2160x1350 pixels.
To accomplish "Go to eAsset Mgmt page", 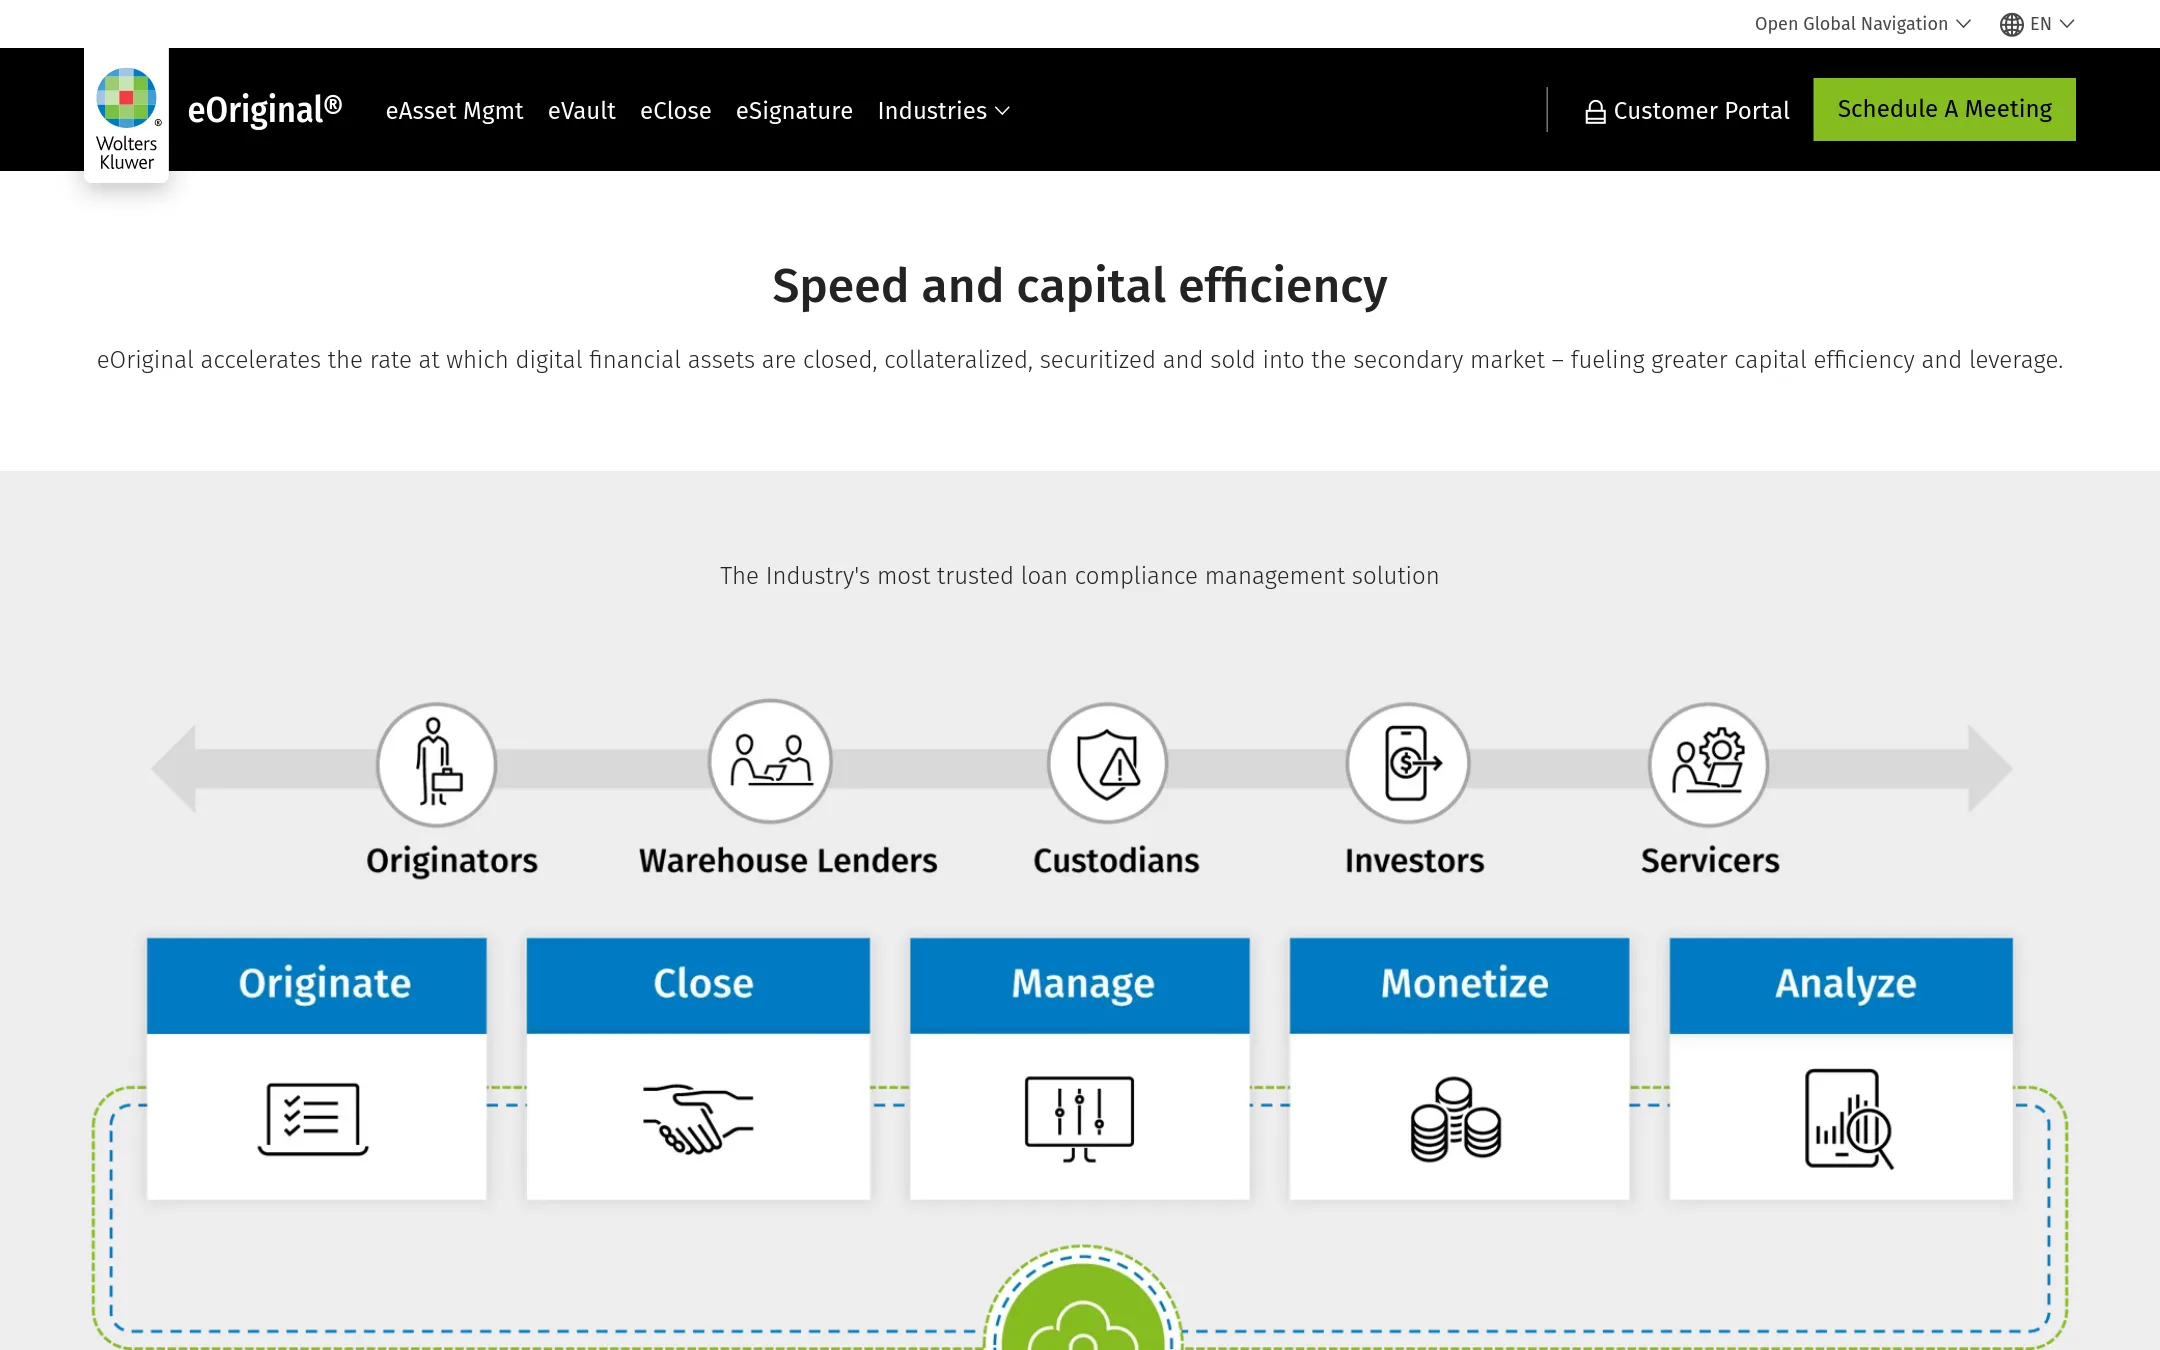I will tap(454, 111).
